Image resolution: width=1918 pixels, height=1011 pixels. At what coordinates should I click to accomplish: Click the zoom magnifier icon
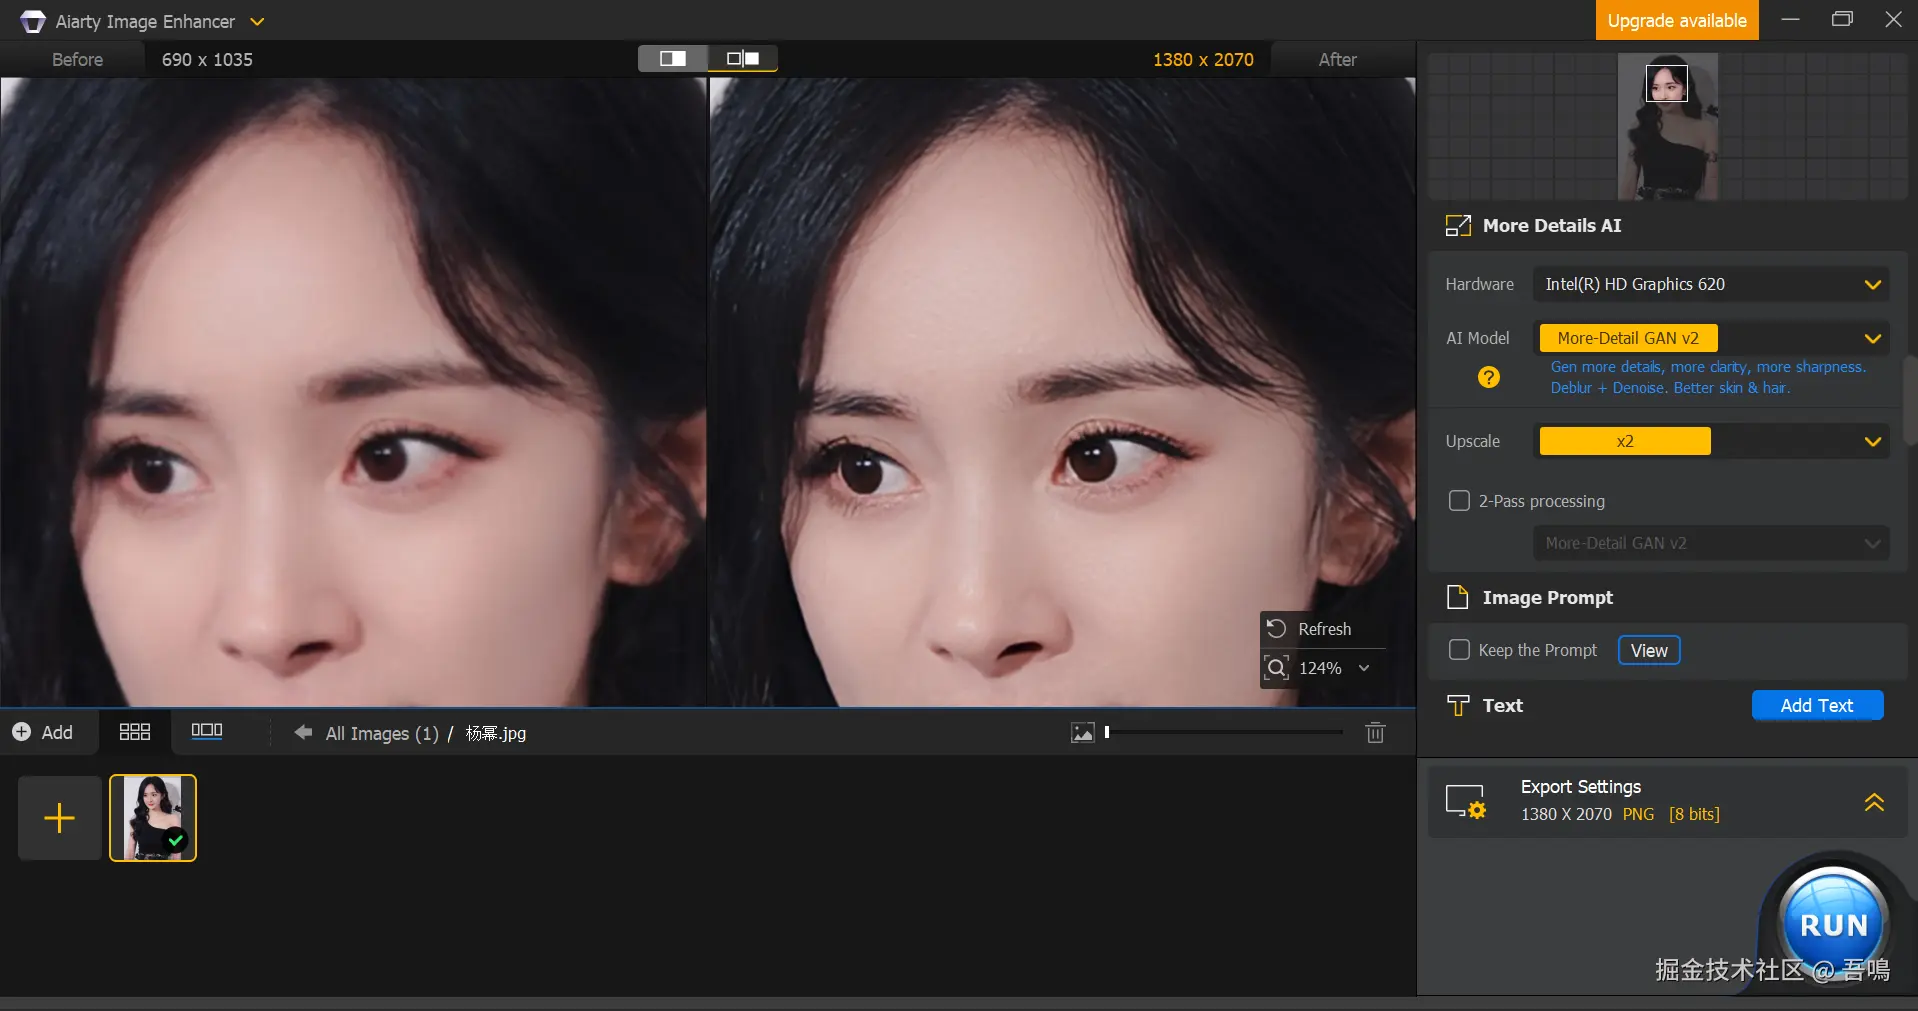[1277, 668]
